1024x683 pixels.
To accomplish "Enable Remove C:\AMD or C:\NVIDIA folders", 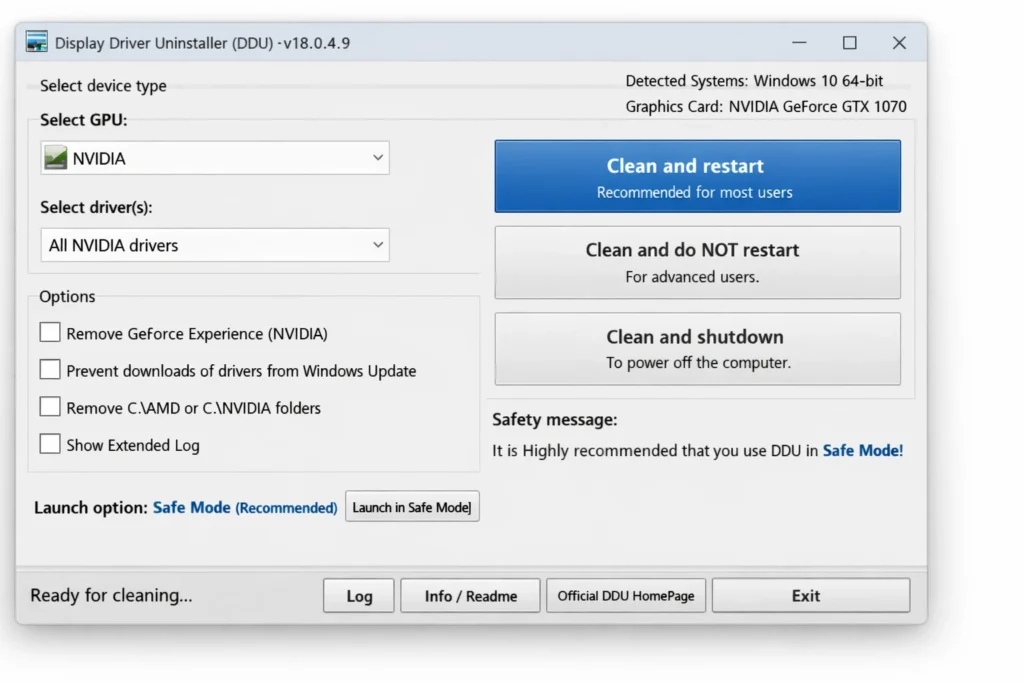I will click(x=49, y=407).
